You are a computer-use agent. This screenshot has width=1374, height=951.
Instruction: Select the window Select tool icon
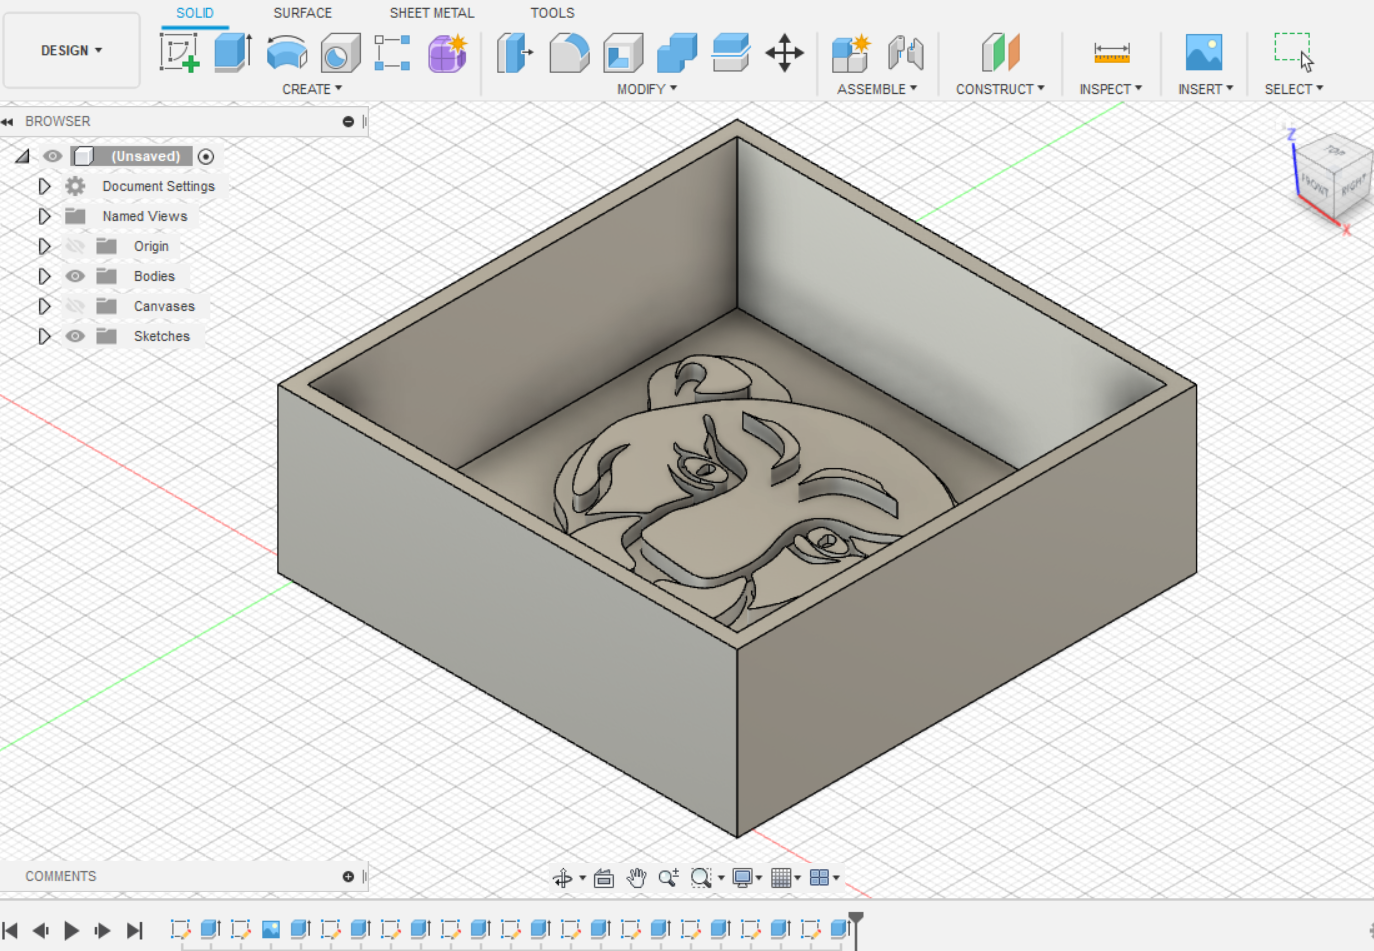click(x=1294, y=52)
